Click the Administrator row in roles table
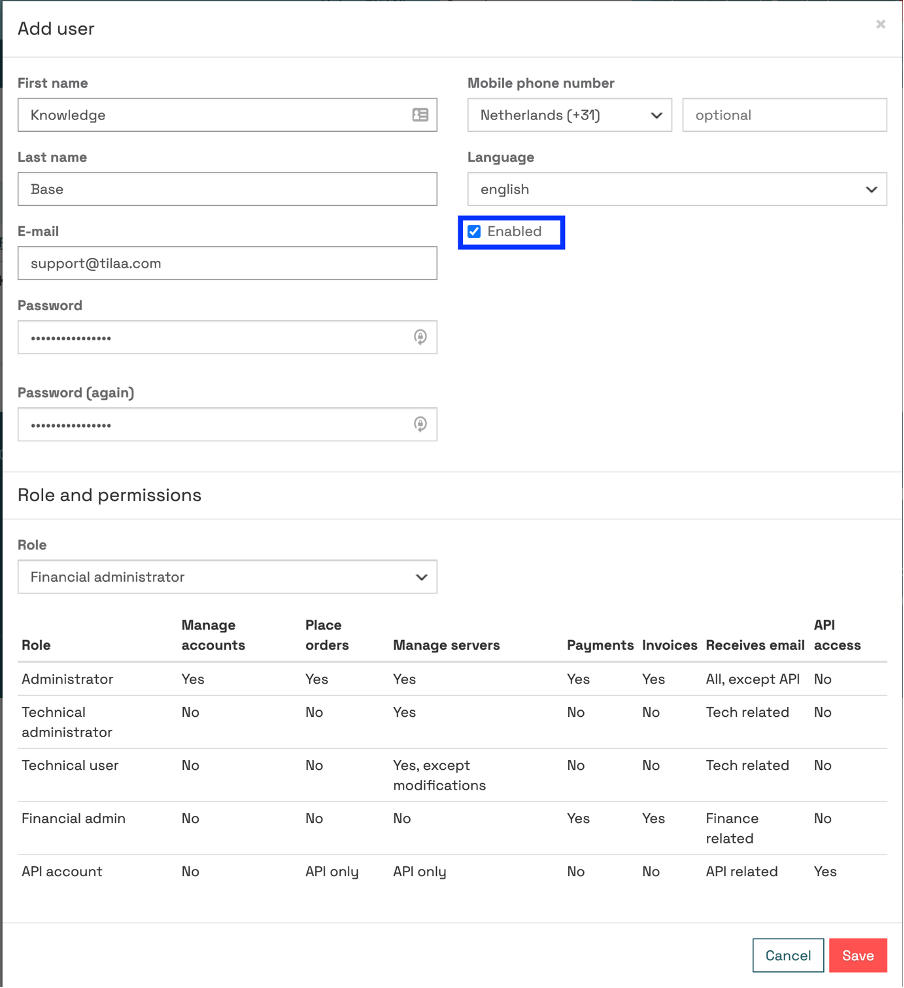 point(452,679)
